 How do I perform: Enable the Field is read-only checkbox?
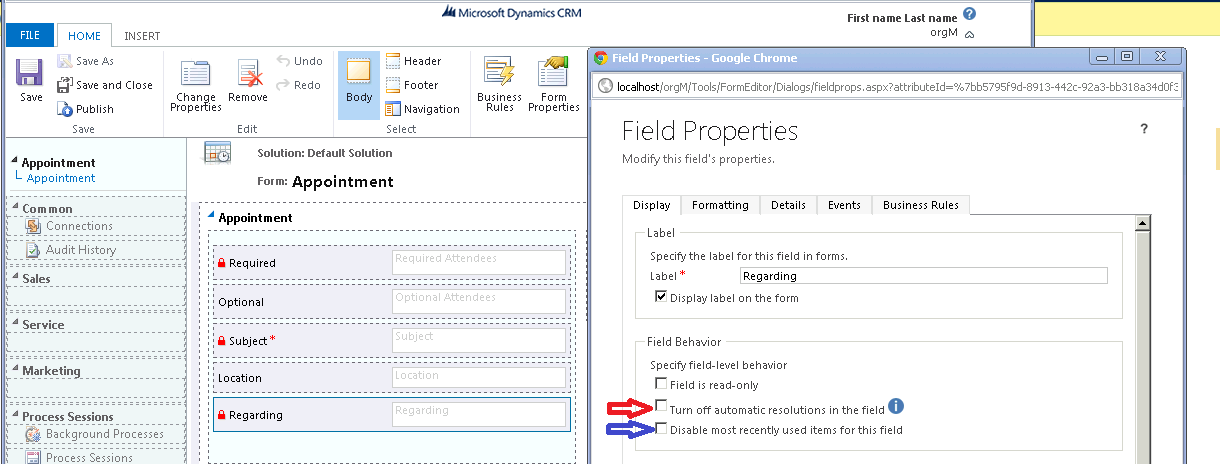click(661, 384)
